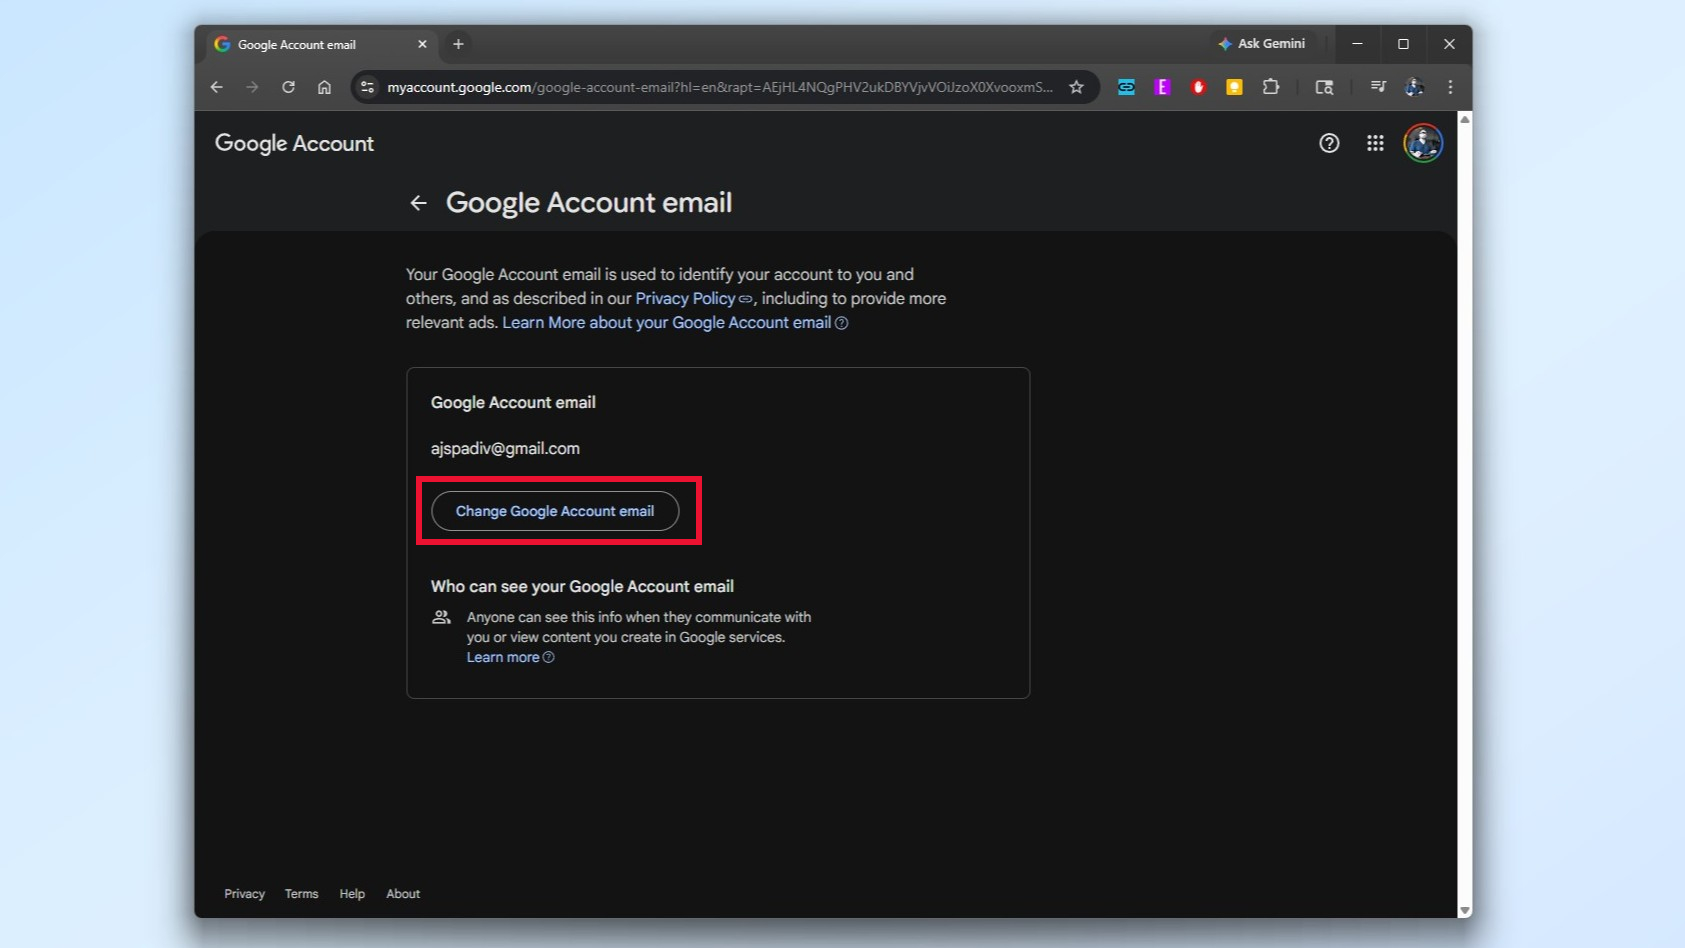Open the browser profile avatar menu
This screenshot has width=1685, height=948.
click(x=1414, y=87)
